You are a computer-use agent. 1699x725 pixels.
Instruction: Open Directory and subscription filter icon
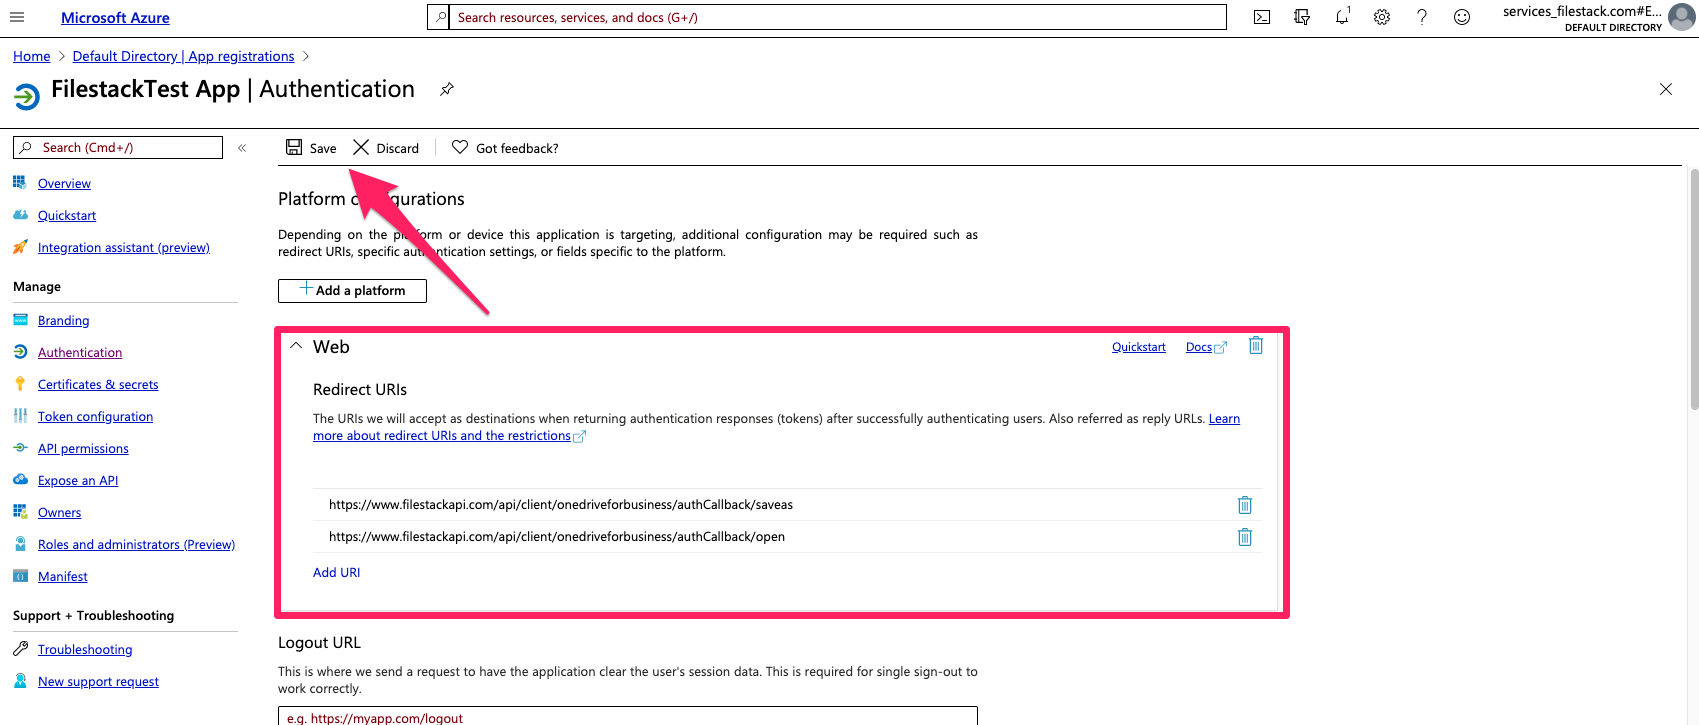click(x=1302, y=17)
